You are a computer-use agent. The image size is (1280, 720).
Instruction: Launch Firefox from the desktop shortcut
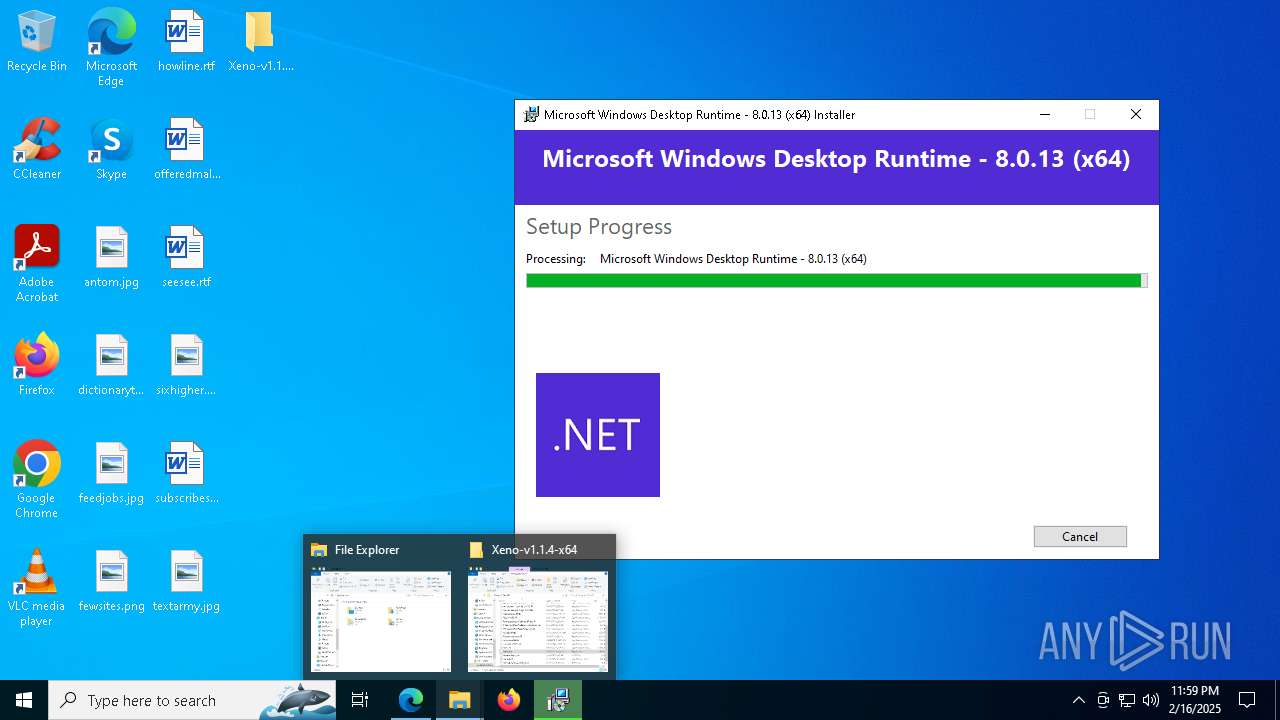click(37, 366)
